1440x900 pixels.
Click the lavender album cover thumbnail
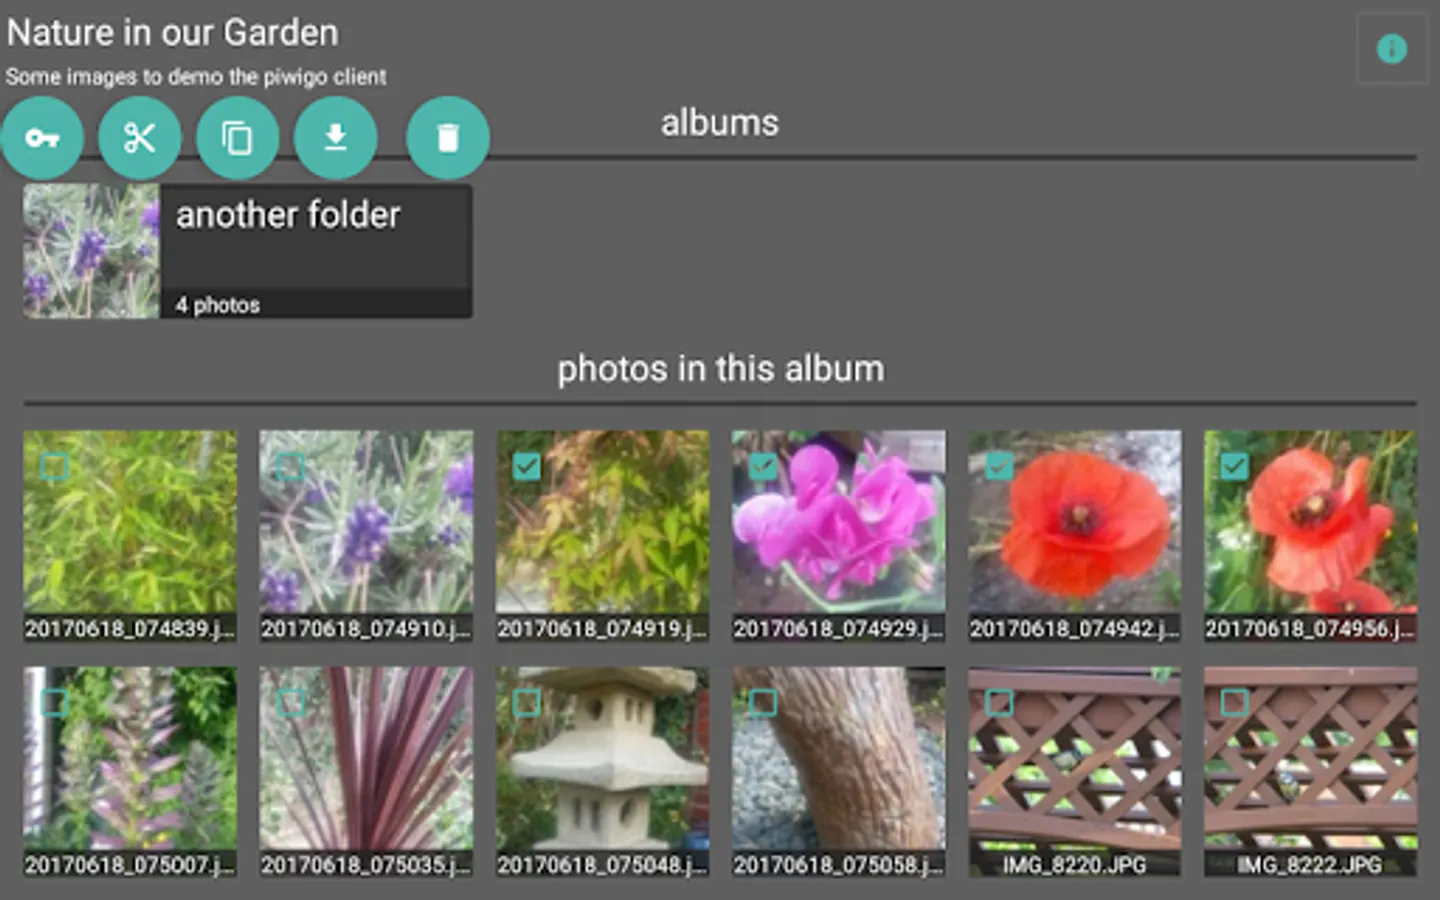[x=91, y=251]
